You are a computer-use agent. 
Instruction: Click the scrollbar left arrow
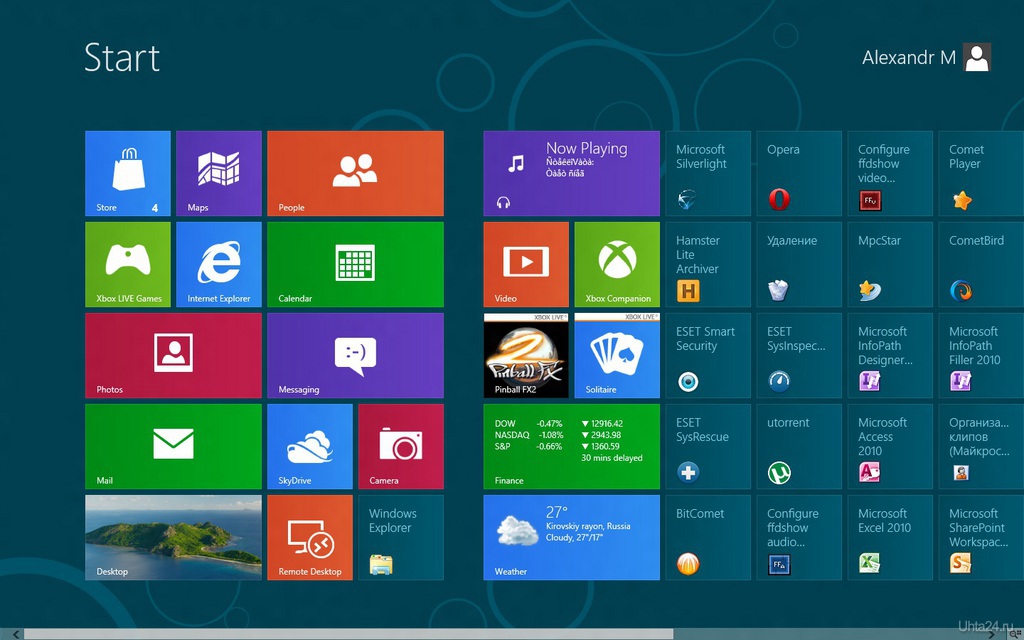point(15,634)
